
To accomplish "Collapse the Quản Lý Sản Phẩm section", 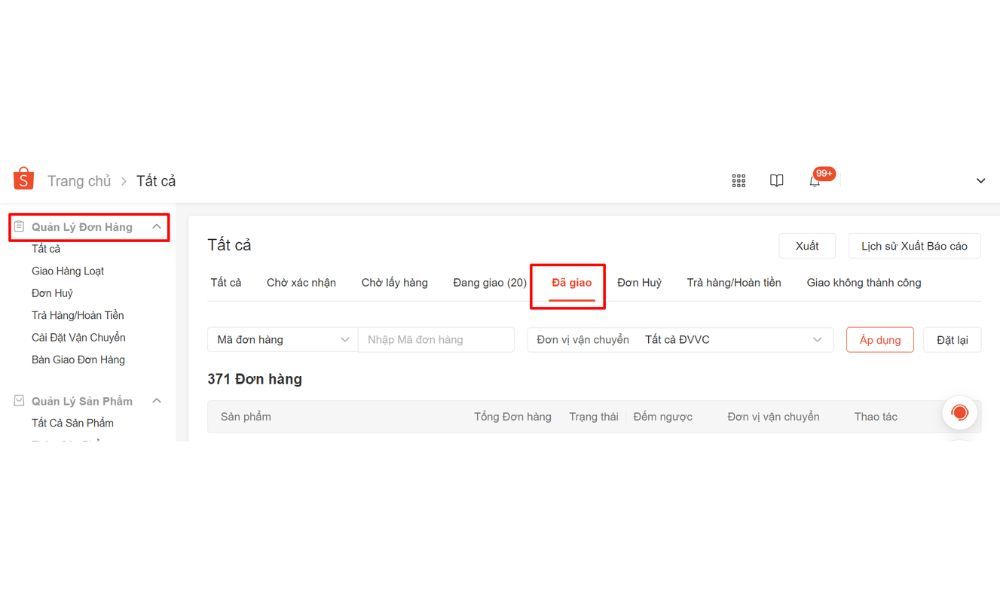I will coord(156,400).
